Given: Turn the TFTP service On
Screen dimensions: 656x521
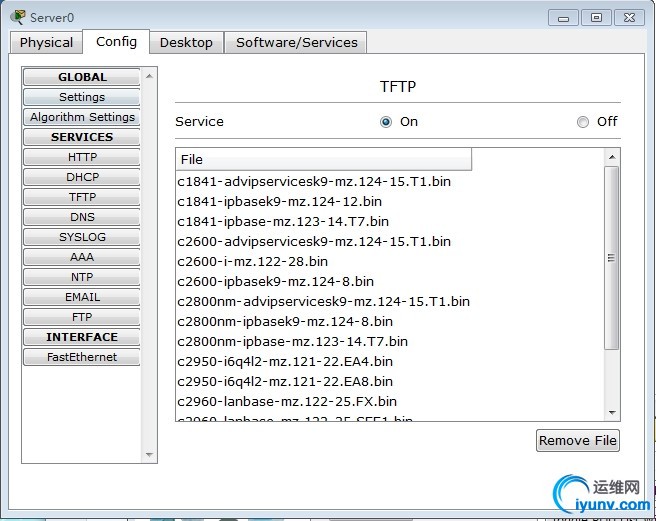Looking at the screenshot, I should tap(386, 122).
